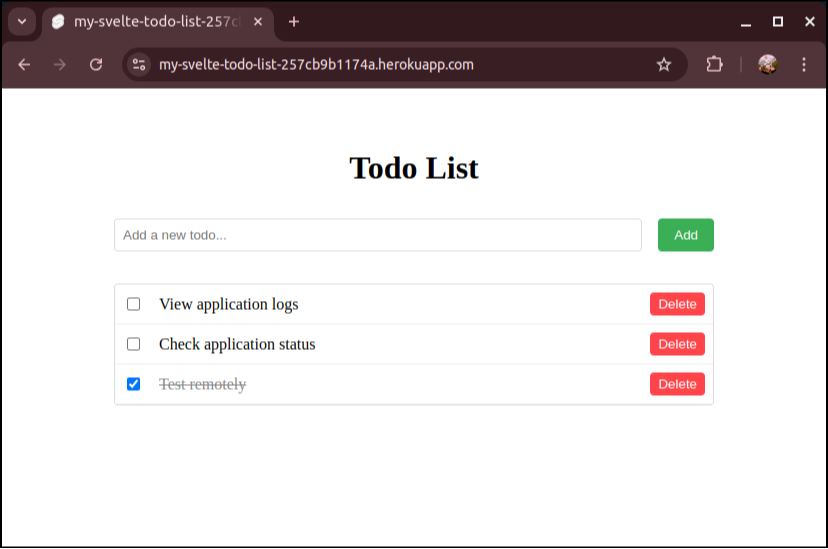Viewport: 828px width, 549px height.
Task: View site information icon in address bar
Action: [139, 64]
